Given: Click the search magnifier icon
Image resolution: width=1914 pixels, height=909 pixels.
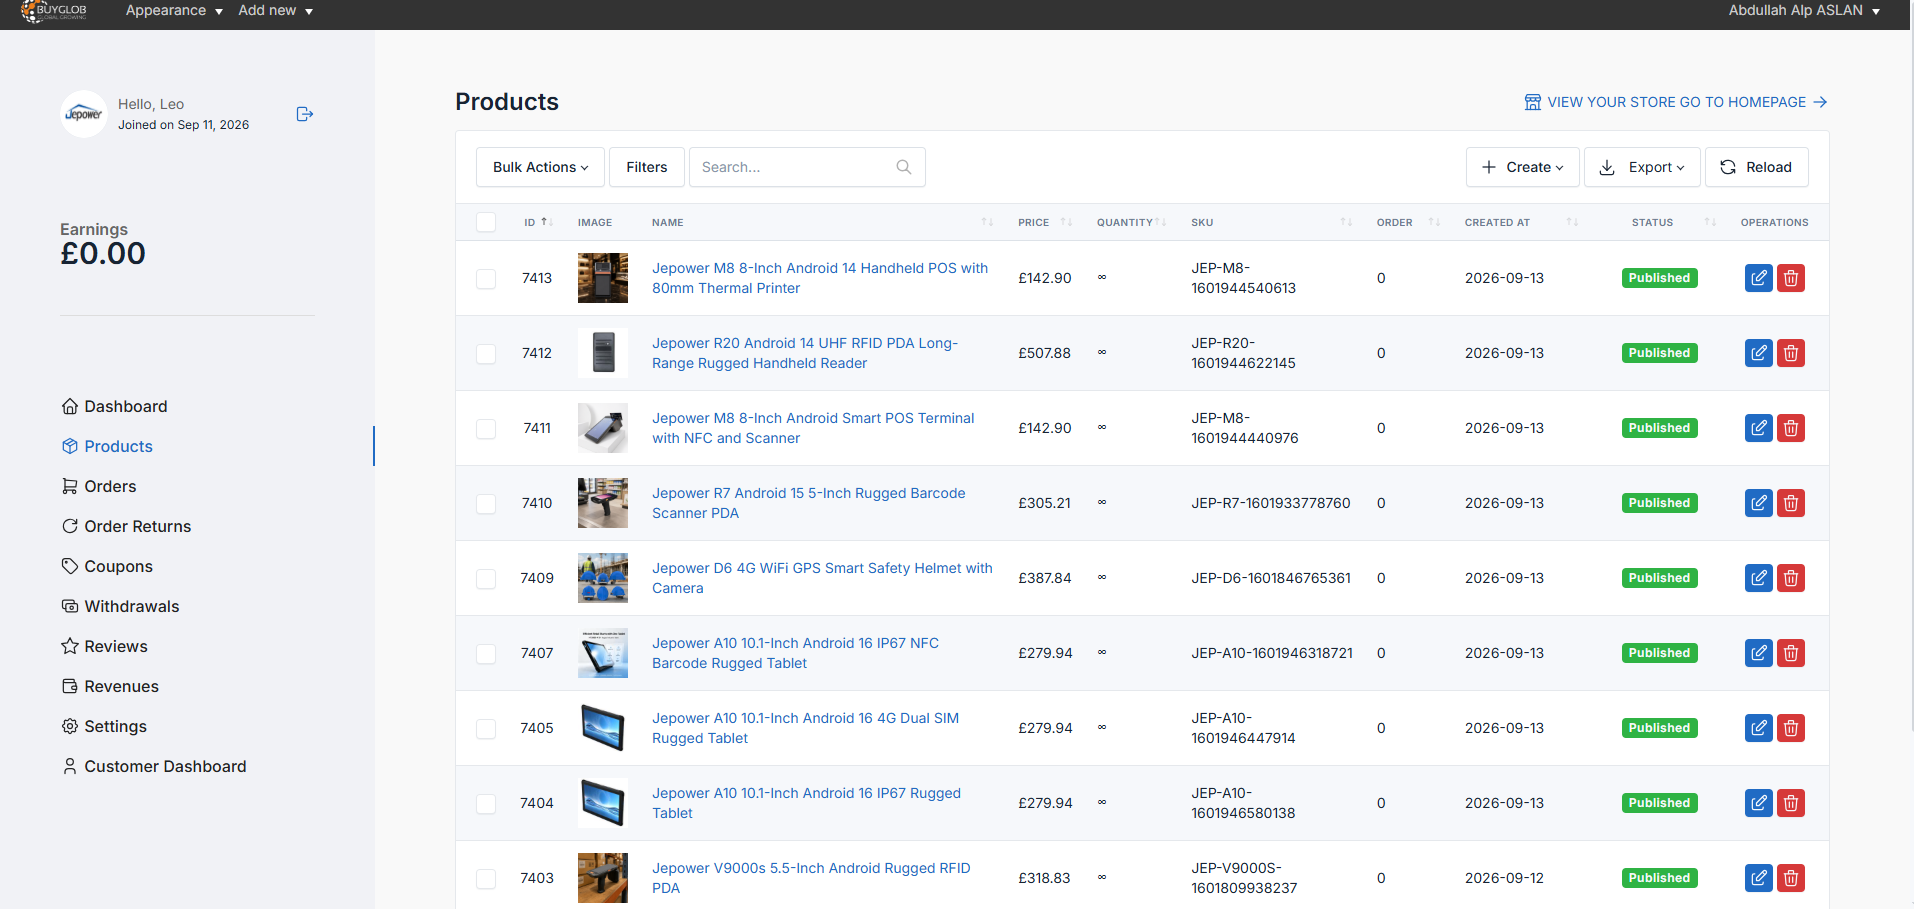Looking at the screenshot, I should (904, 167).
